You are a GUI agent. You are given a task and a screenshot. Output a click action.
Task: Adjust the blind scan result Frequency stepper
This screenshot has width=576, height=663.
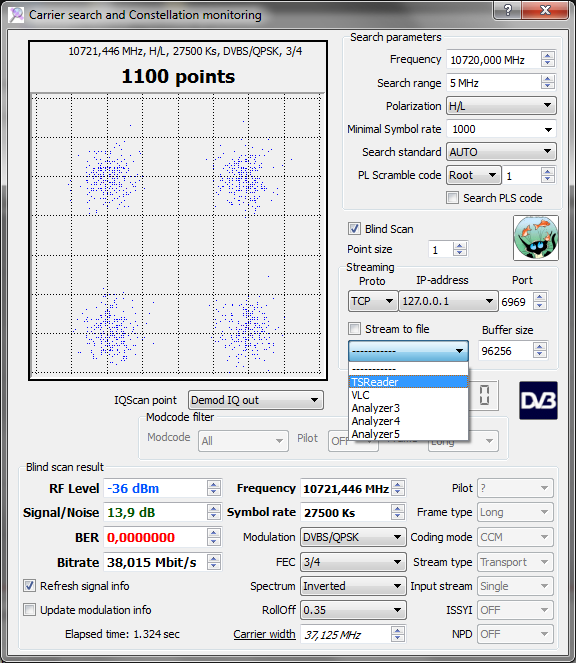click(398, 488)
